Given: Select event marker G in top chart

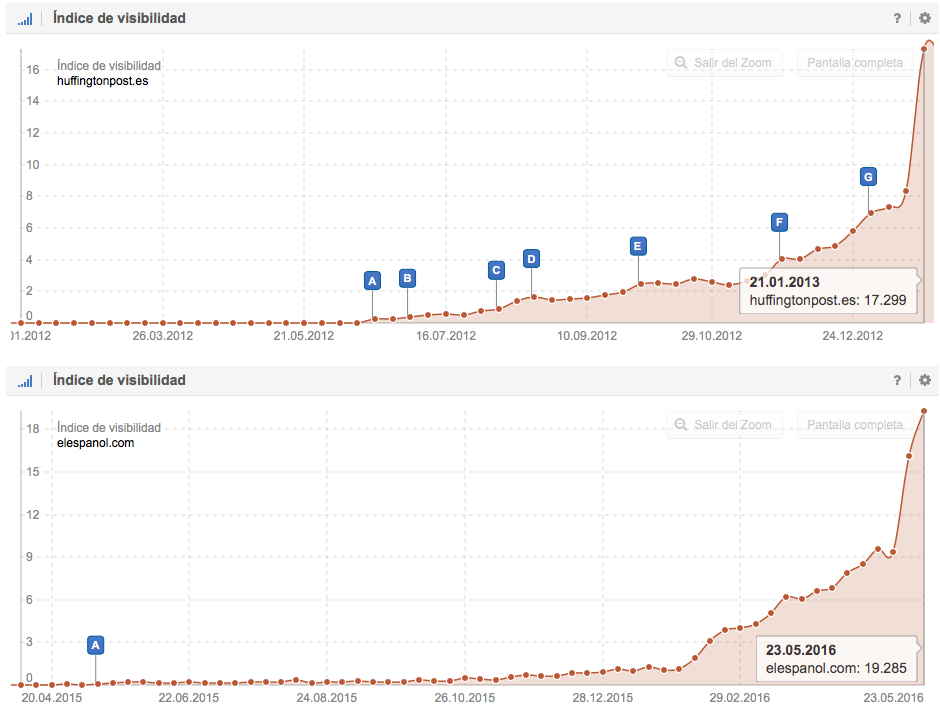Looking at the screenshot, I should [x=868, y=177].
